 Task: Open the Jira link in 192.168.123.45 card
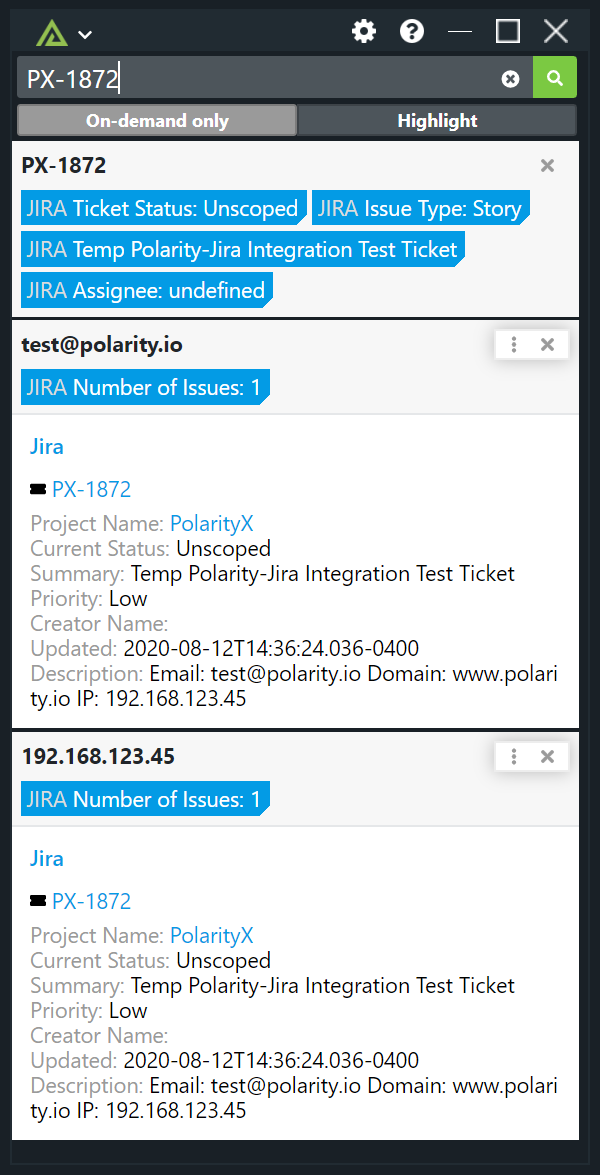click(x=46, y=859)
